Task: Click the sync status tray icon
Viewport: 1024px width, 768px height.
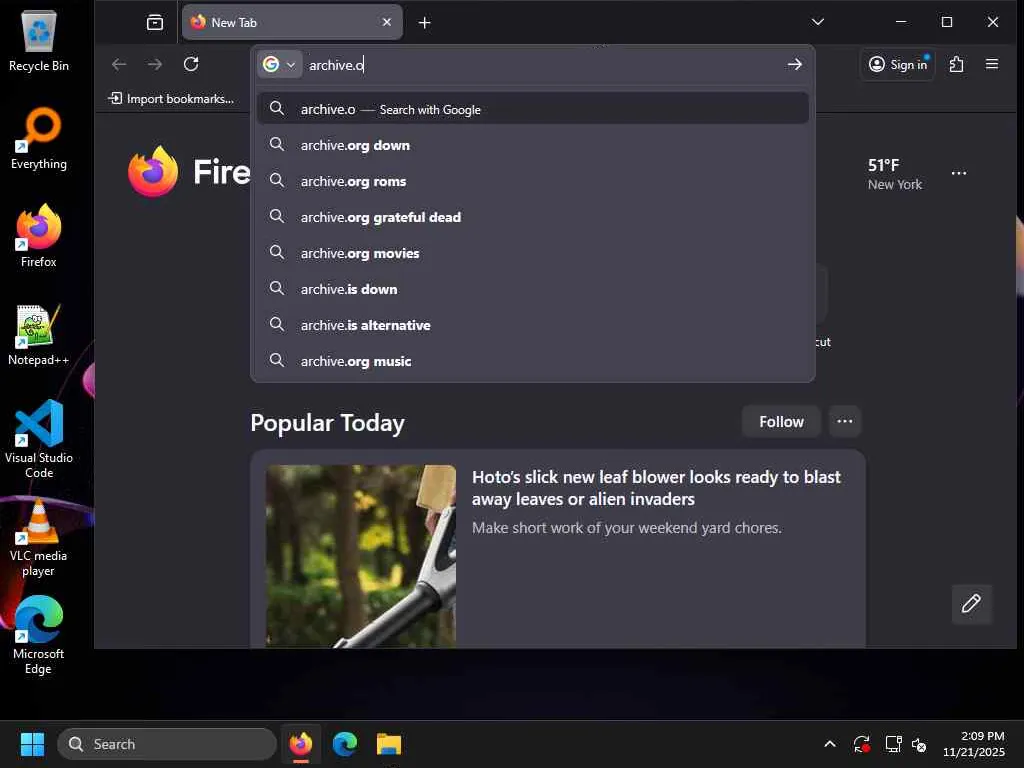Action: pos(861,744)
